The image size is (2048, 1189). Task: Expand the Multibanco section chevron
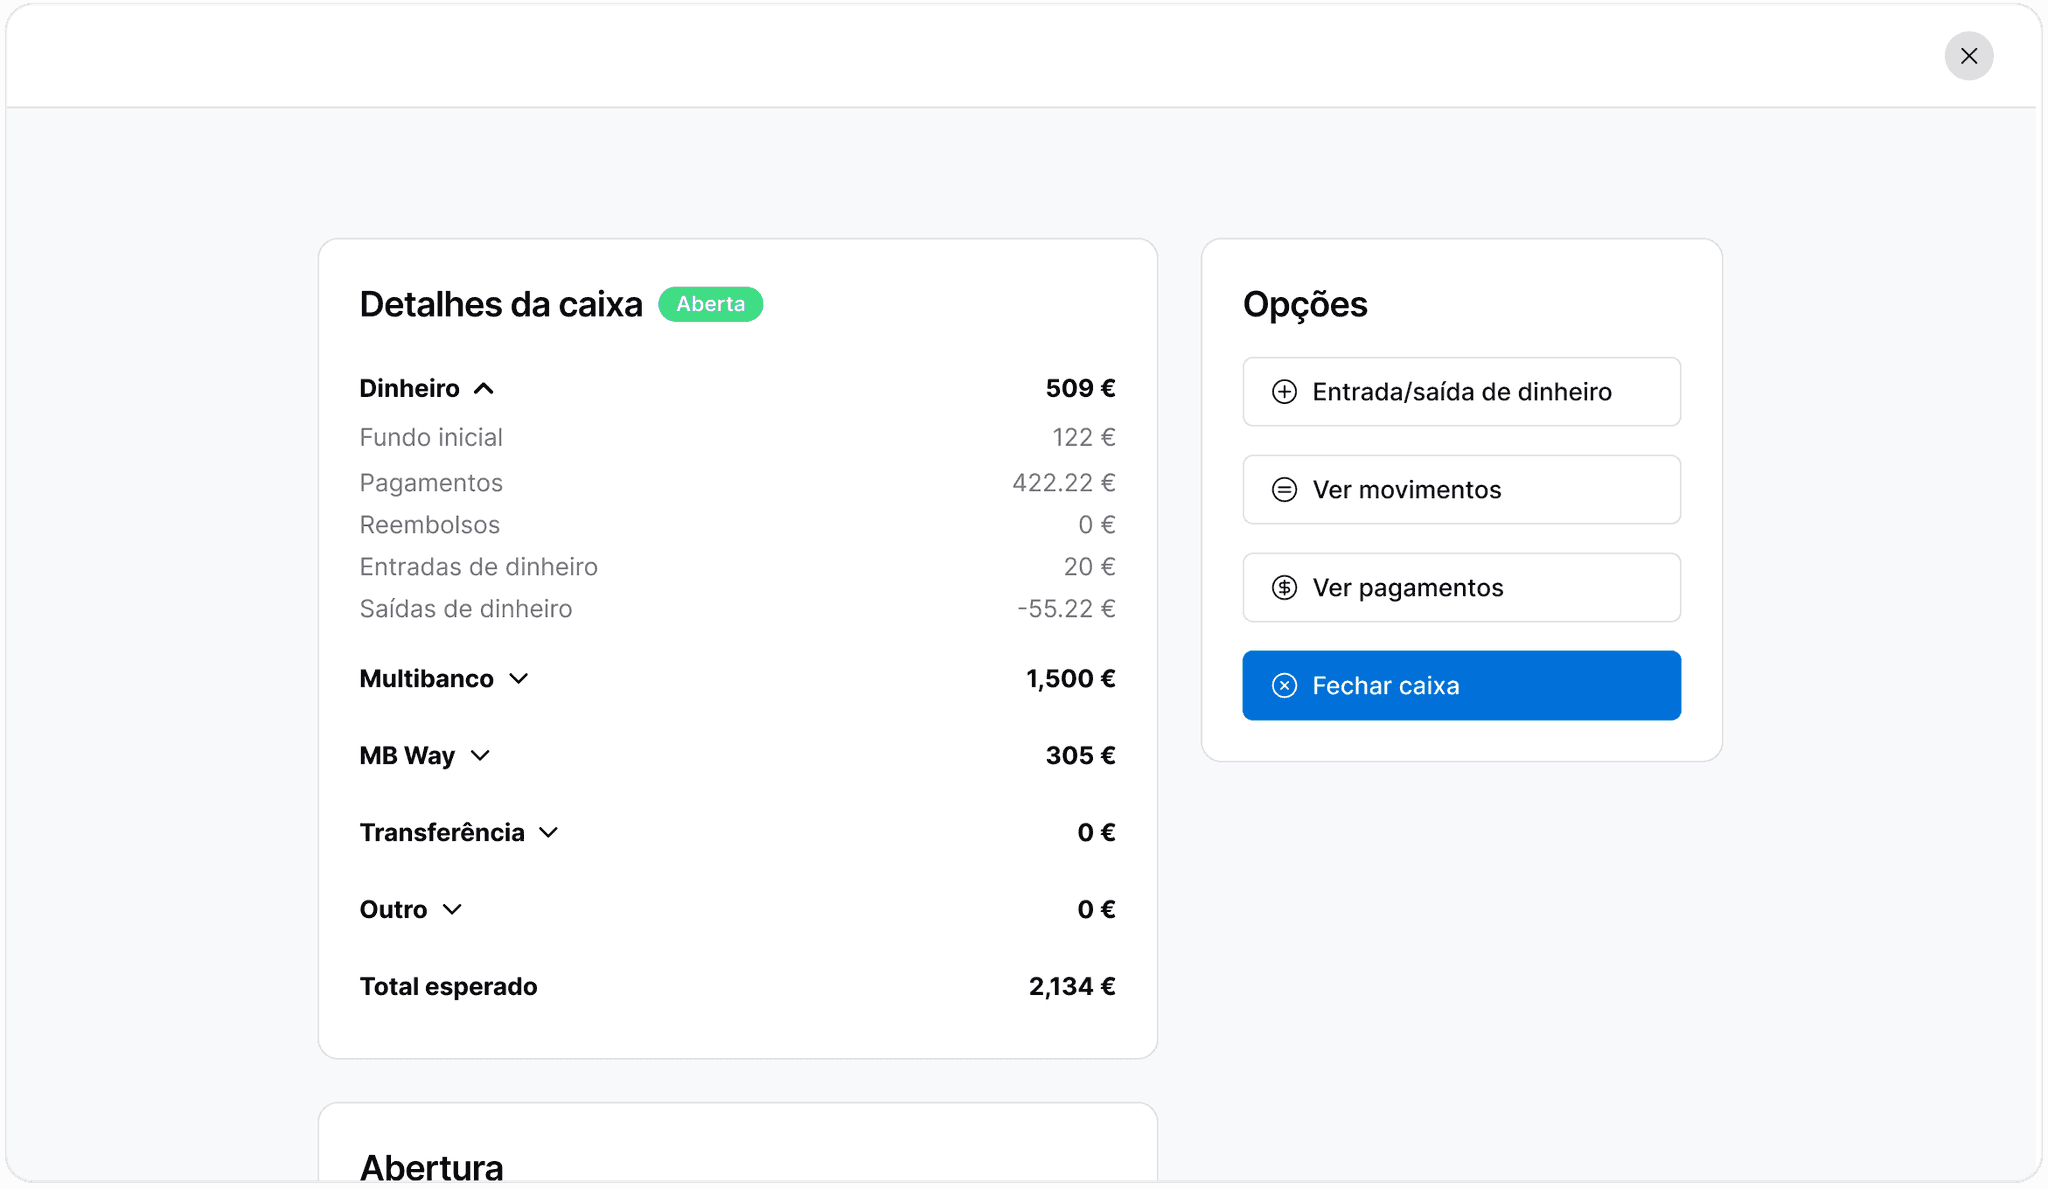(518, 679)
